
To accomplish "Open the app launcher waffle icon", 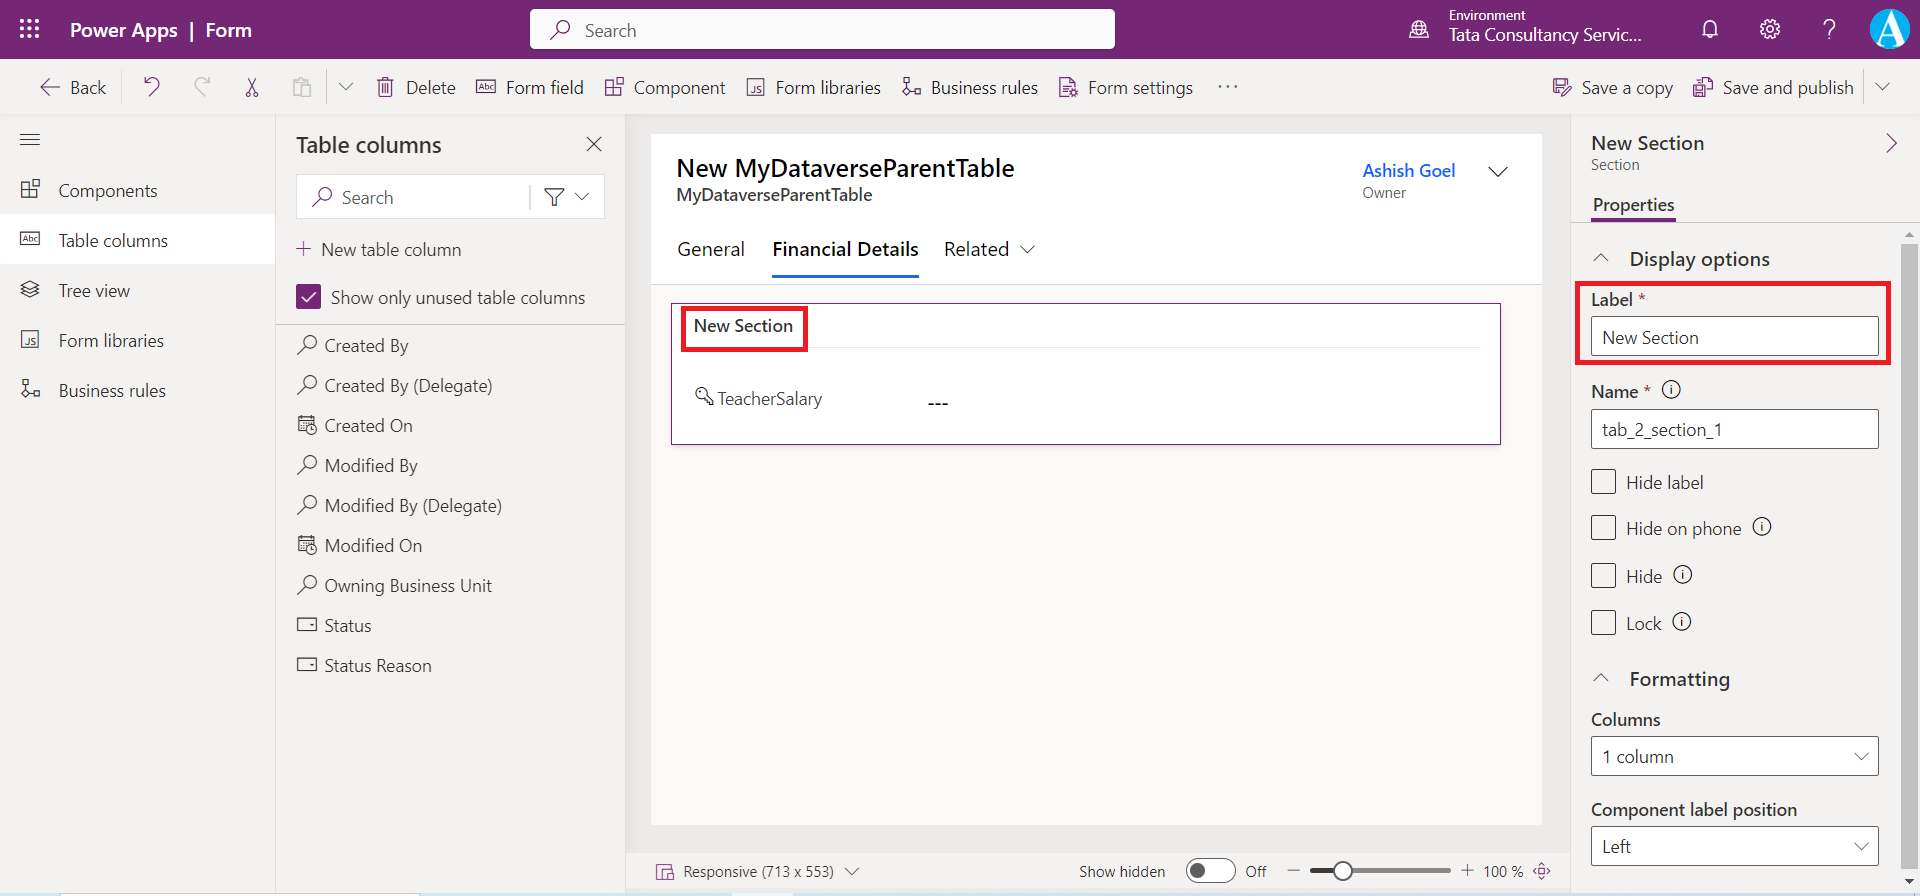I will click(x=30, y=30).
